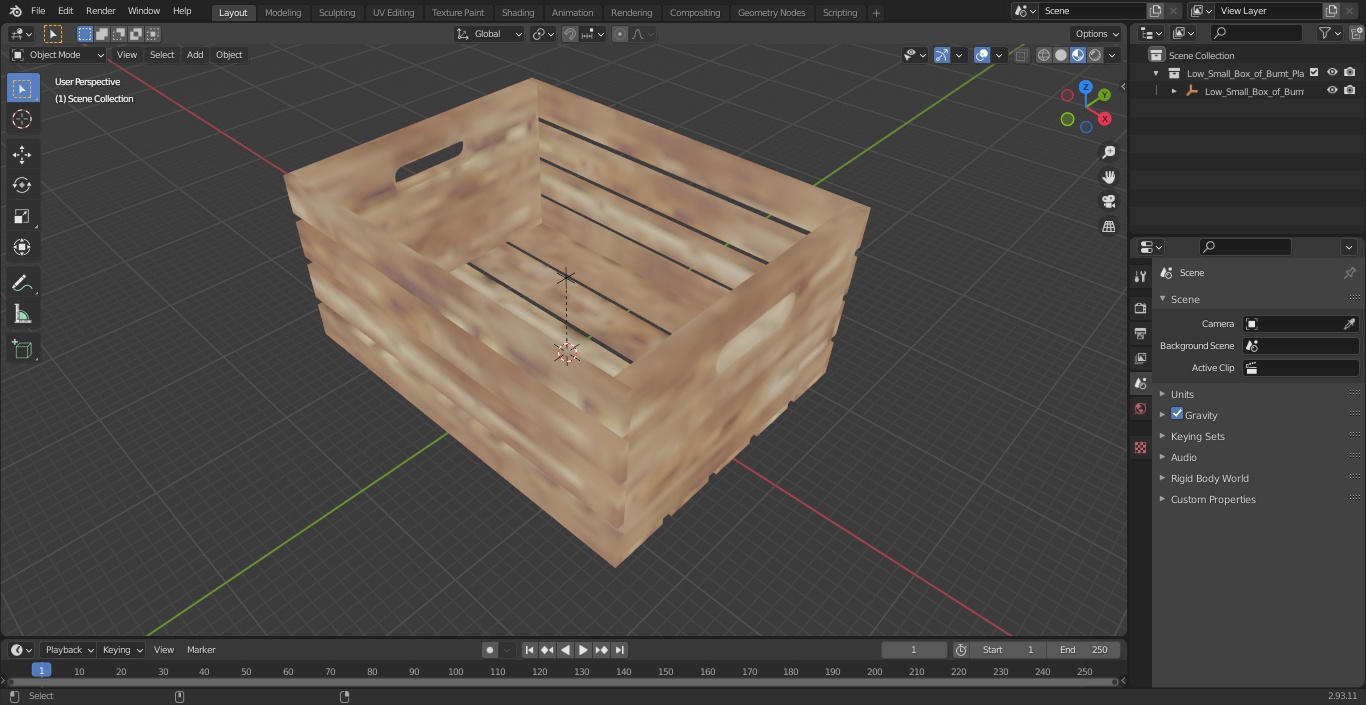Image resolution: width=1366 pixels, height=705 pixels.
Task: Select the Measure tool
Action: tap(22, 315)
